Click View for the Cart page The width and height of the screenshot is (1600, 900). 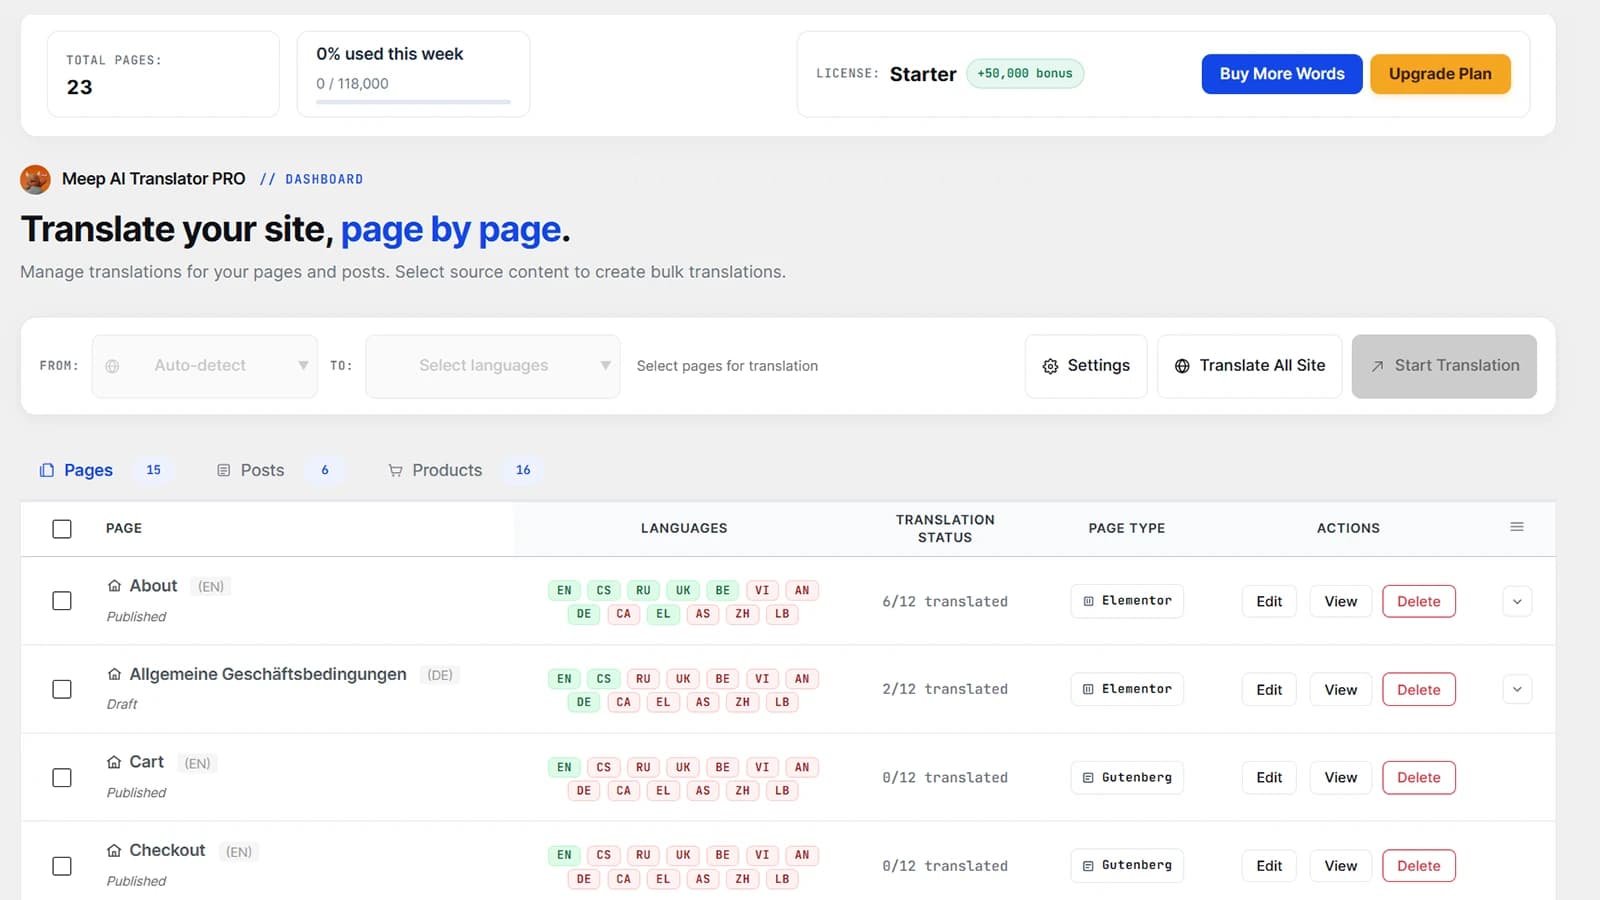tap(1341, 777)
